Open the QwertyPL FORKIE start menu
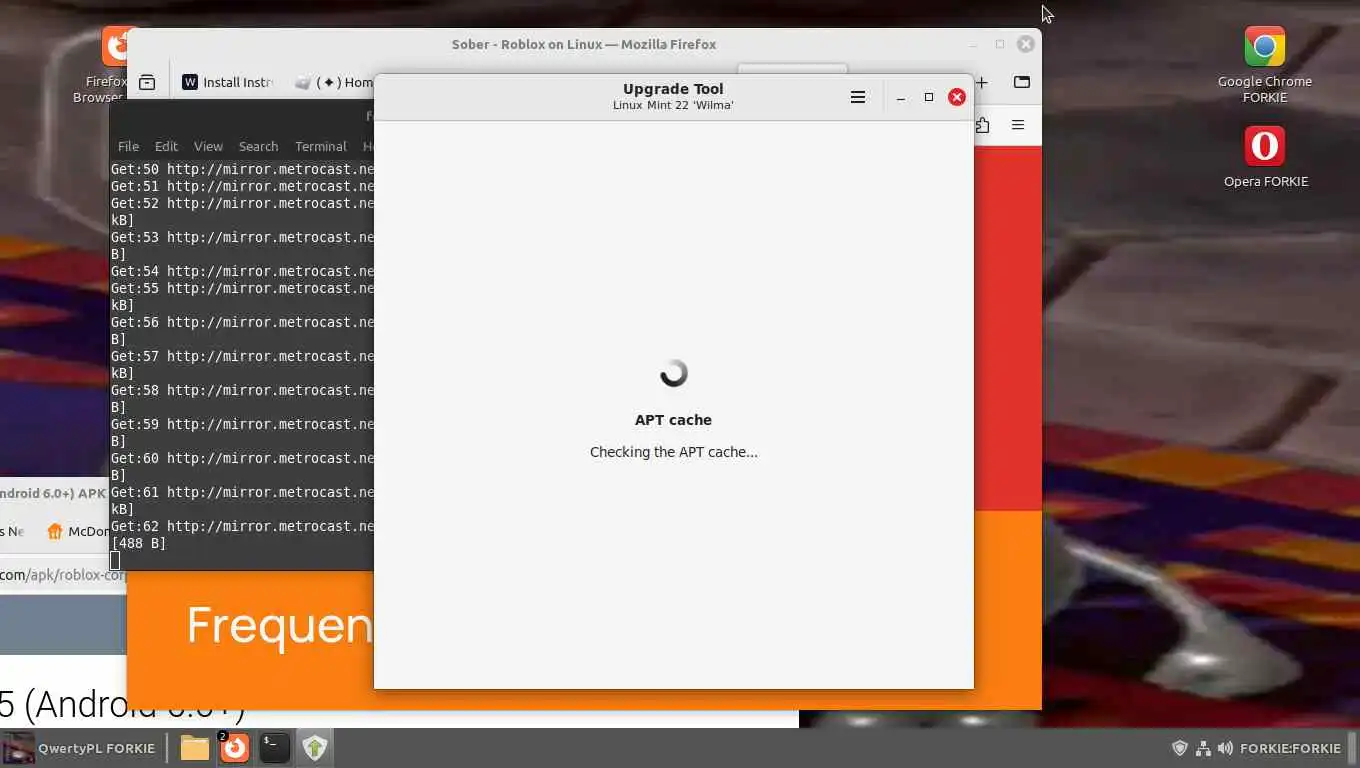The width and height of the screenshot is (1360, 768). point(80,748)
